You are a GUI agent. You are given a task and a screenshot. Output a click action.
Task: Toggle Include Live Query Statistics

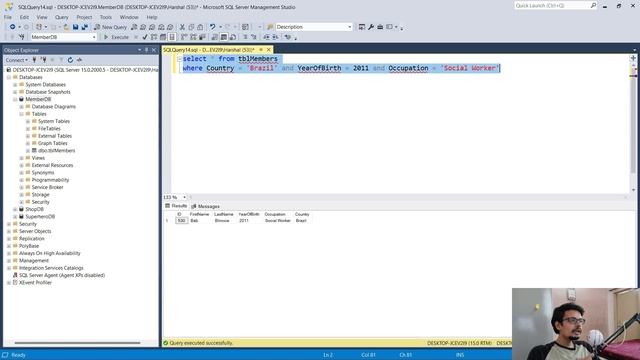click(193, 37)
